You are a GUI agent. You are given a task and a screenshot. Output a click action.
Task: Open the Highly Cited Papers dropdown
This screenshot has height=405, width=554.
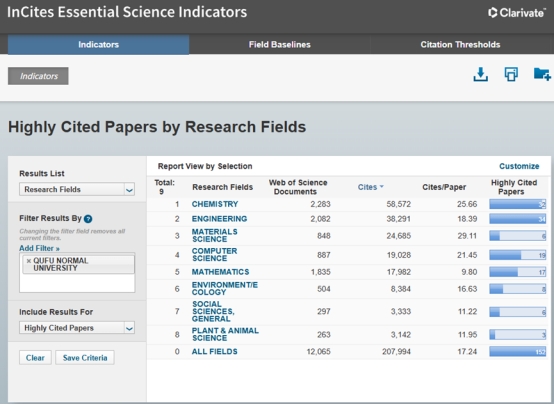(77, 328)
